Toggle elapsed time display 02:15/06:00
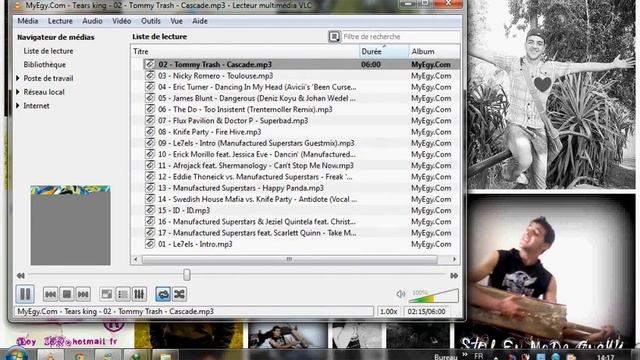The width and height of the screenshot is (640, 360). [426, 311]
